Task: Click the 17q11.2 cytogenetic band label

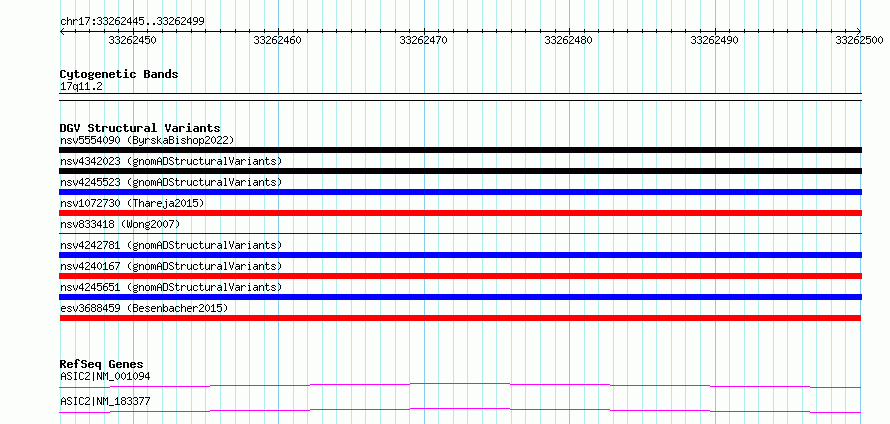Action: (82, 86)
